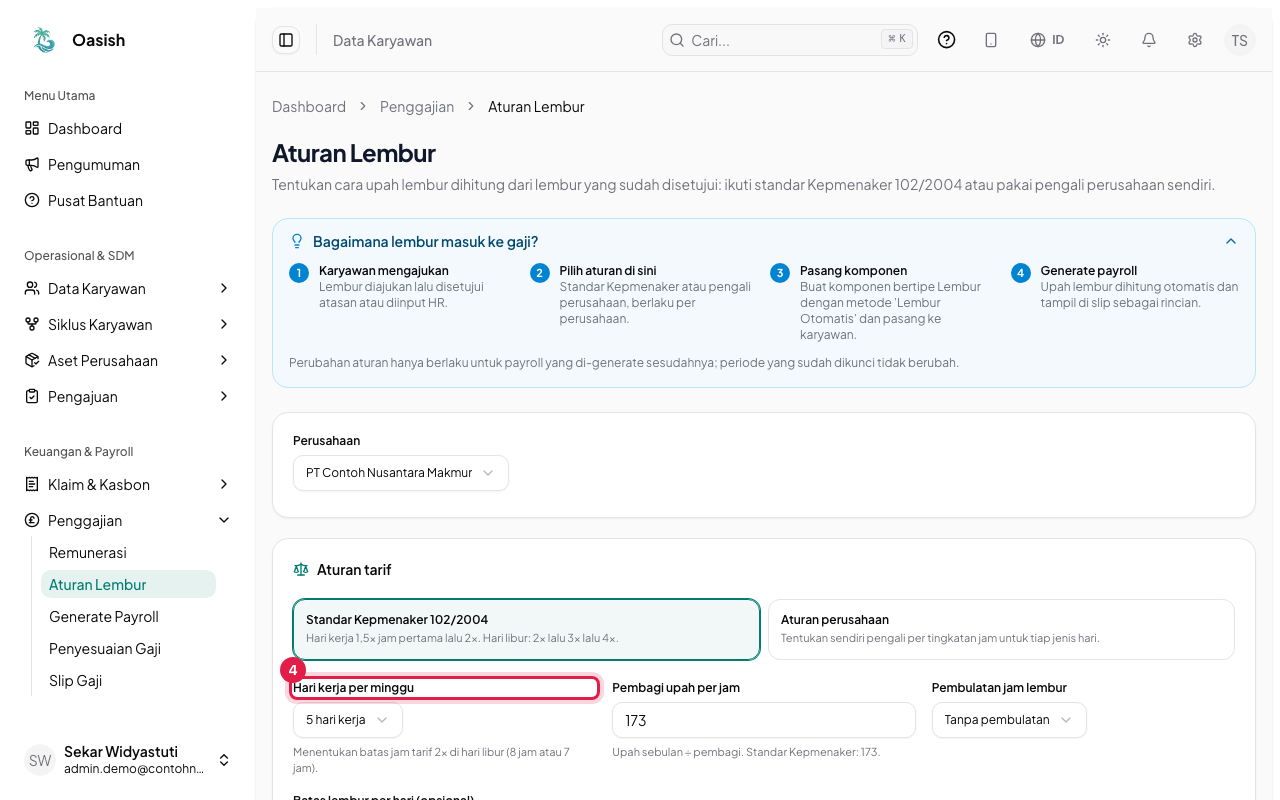This screenshot has height=800, width=1280.
Task: Expand the Pengajuan sidebar group
Action: click(x=128, y=396)
